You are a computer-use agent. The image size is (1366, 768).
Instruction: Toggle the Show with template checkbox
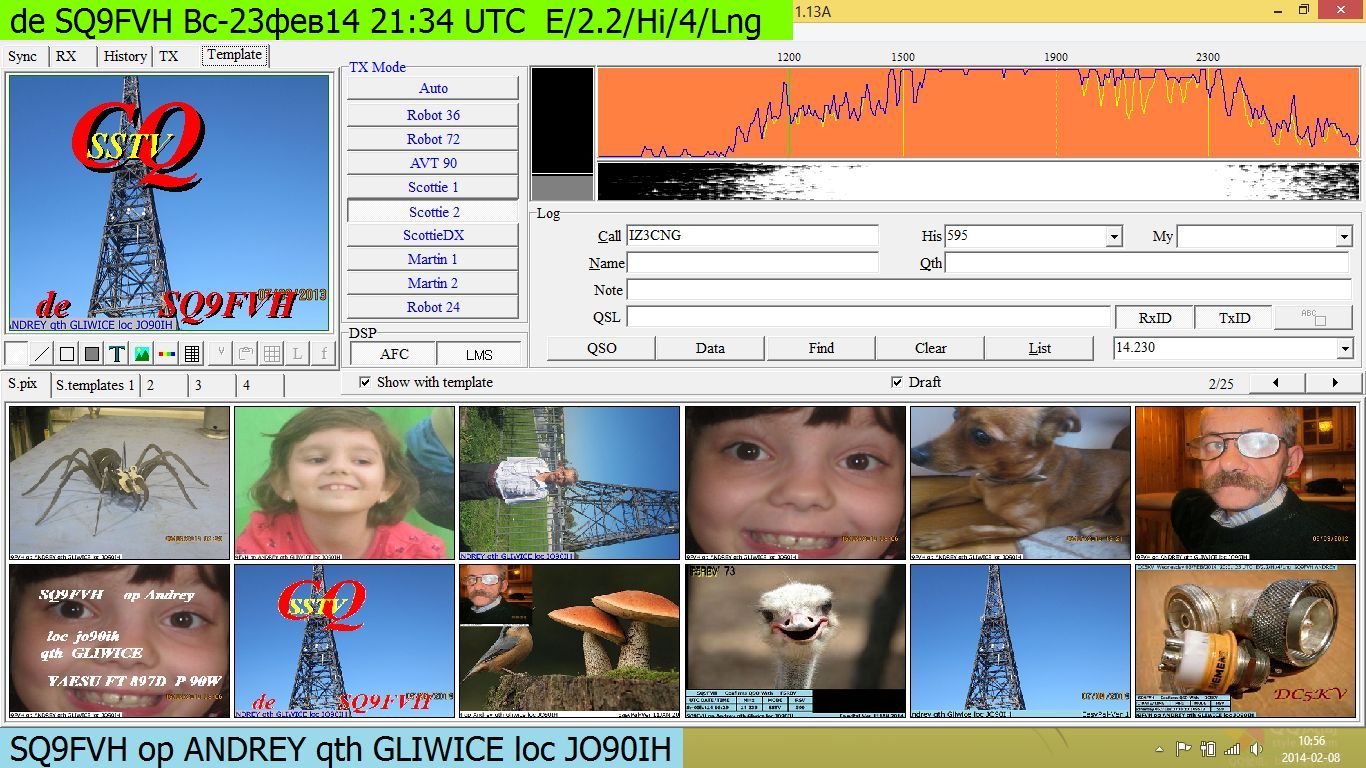[x=365, y=382]
